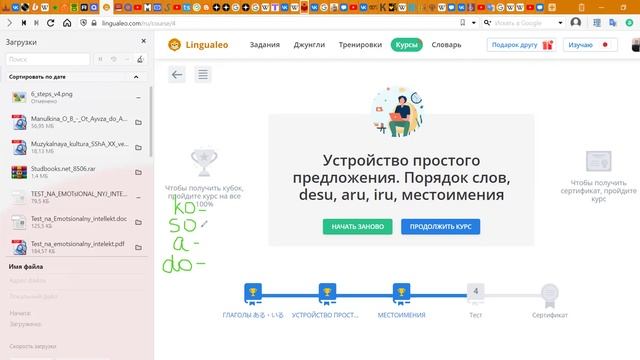The width and height of the screenshot is (640, 360).
Task: Click the Сертификат ribbon step
Action: [550, 296]
